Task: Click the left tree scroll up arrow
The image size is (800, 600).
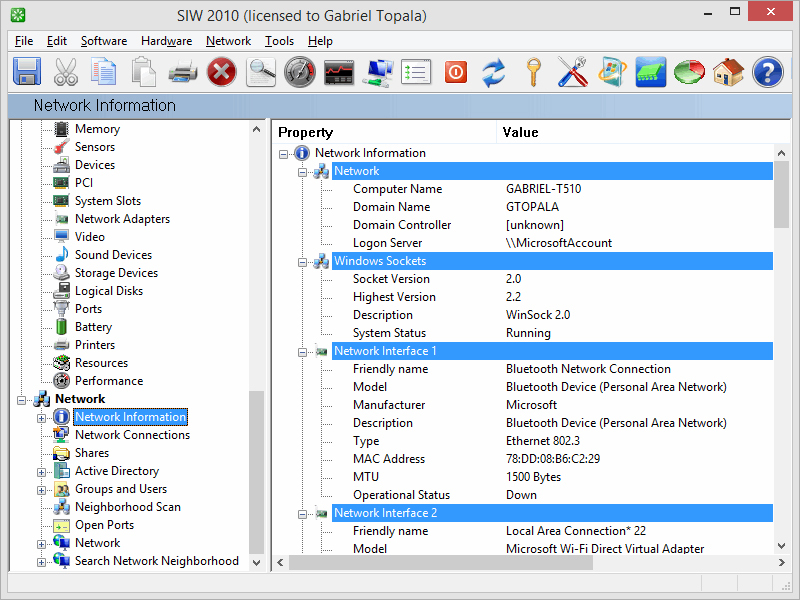Action: pos(256,130)
